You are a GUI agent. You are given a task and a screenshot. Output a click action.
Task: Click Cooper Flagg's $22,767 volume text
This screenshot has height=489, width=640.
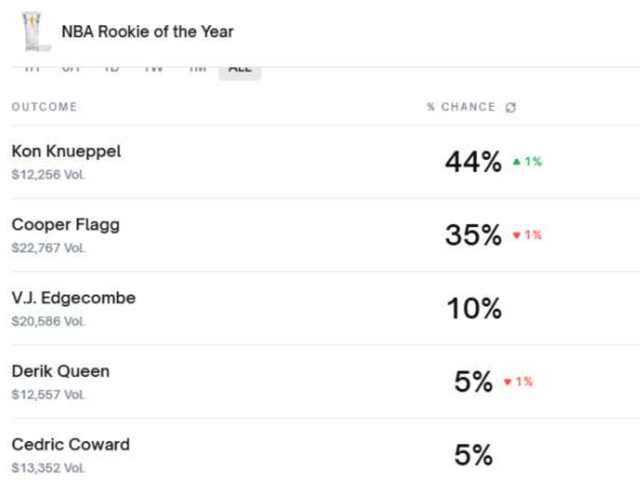[x=48, y=247]
